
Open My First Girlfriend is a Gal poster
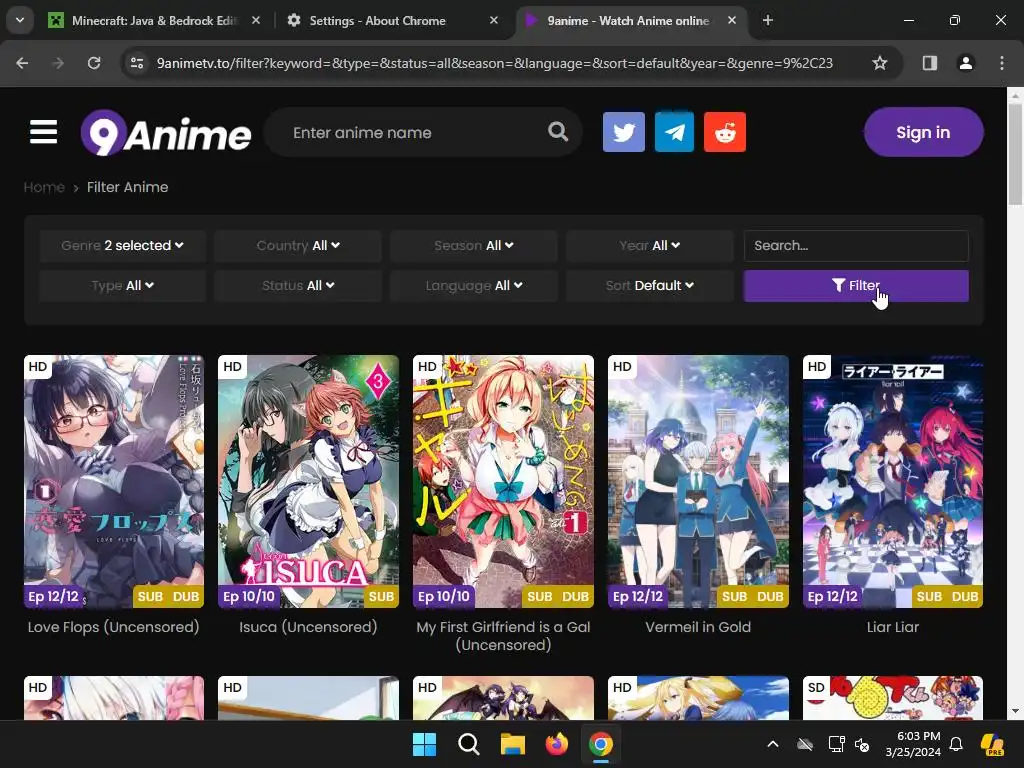pos(504,481)
